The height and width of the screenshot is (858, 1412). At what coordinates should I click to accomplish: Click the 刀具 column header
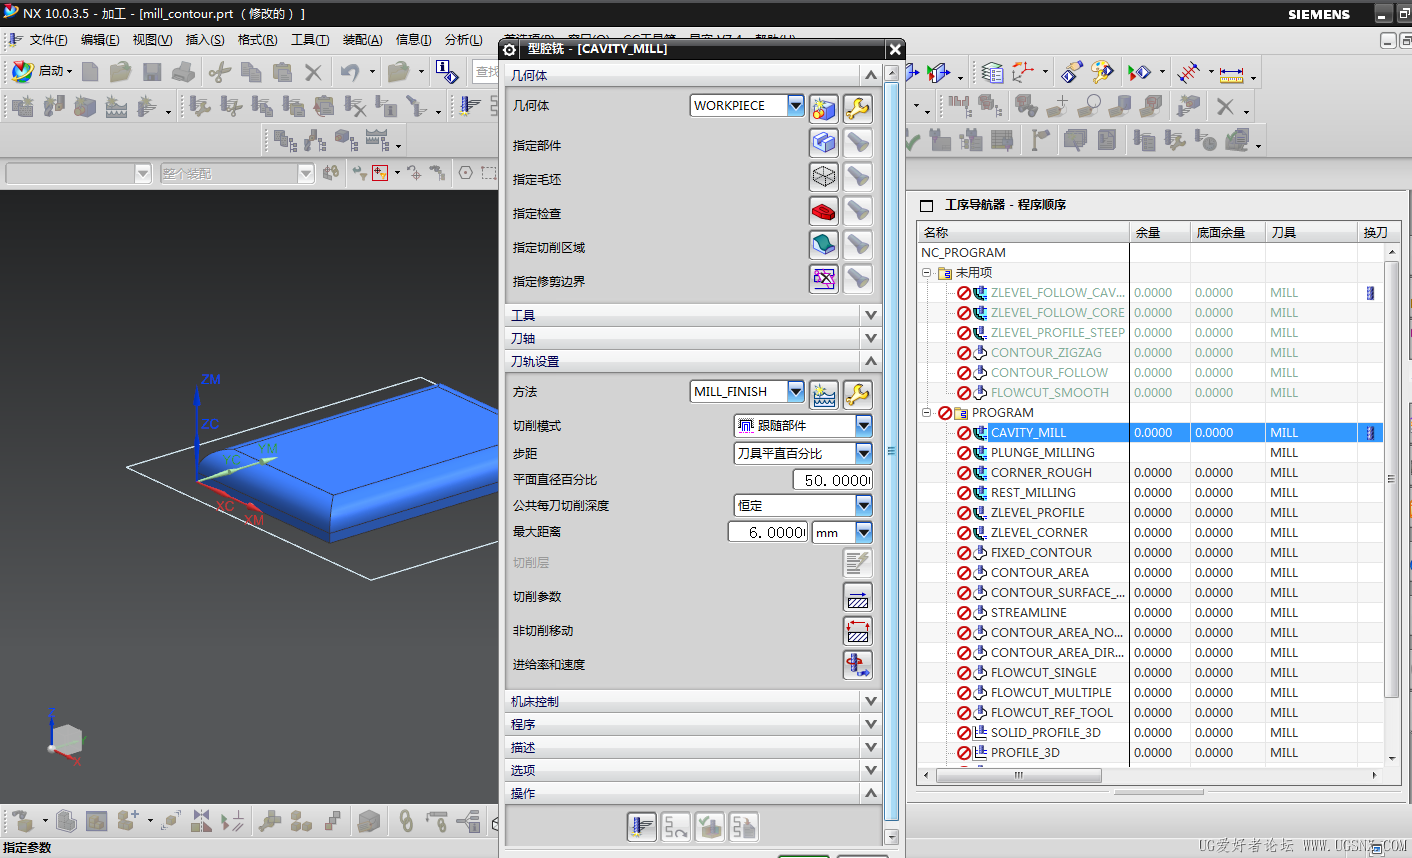(x=1311, y=232)
